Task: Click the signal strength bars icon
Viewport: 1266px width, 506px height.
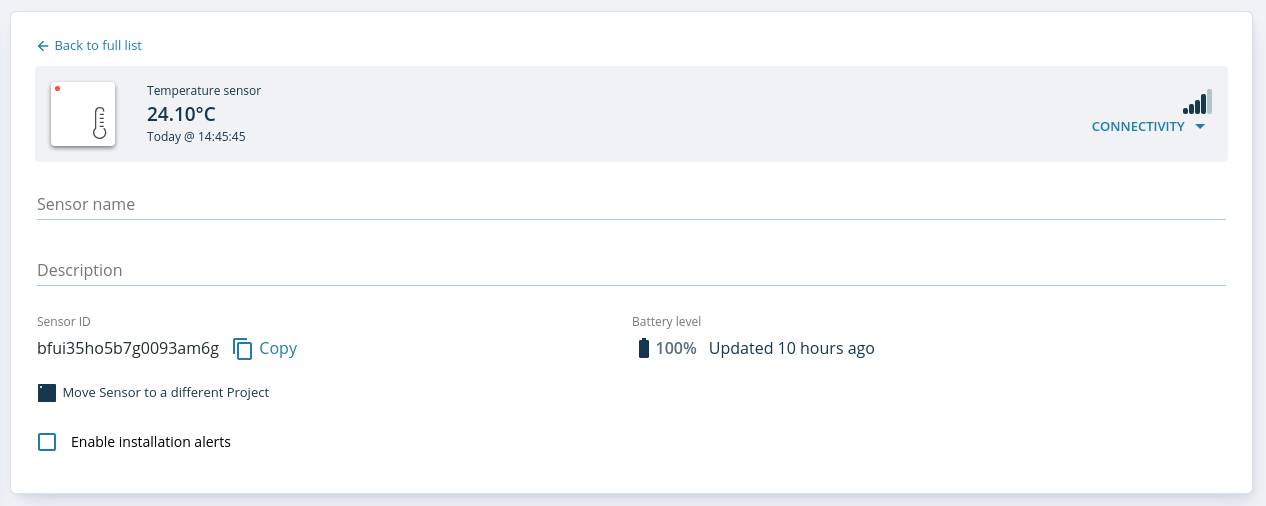Action: [x=1197, y=101]
